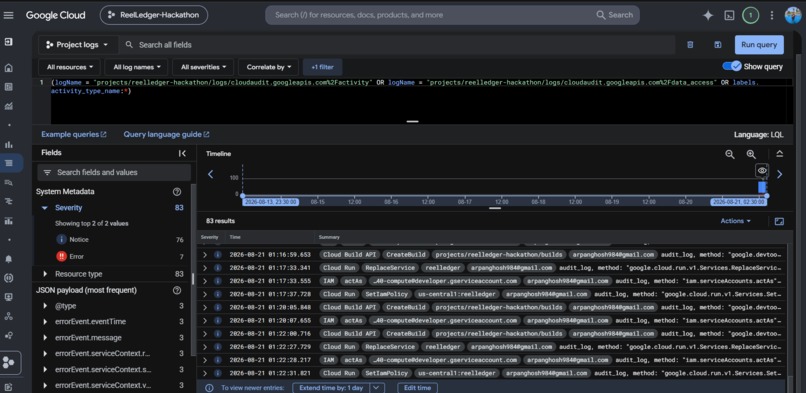The width and height of the screenshot is (806, 393).
Task: Expand the Resource type field
Action: (45, 274)
